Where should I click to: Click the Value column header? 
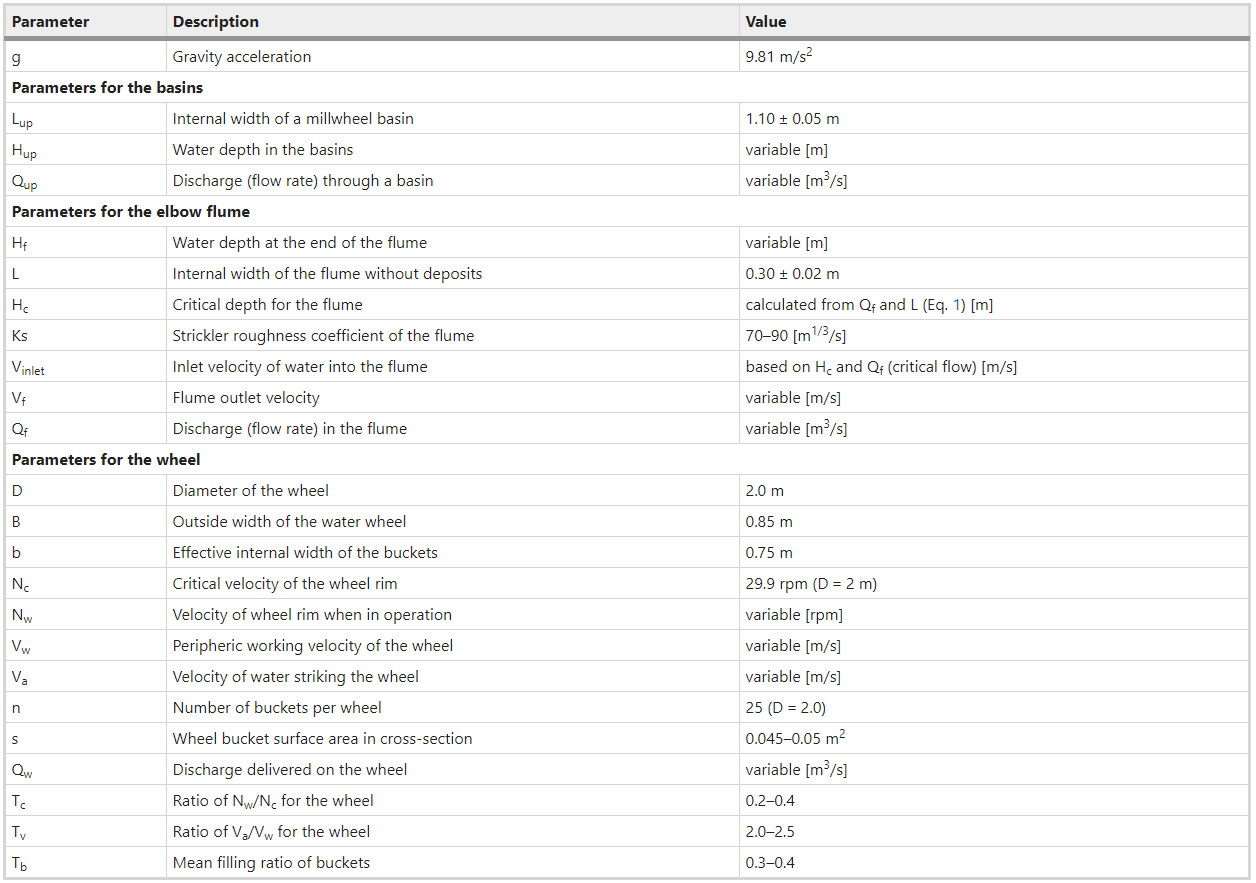[x=766, y=22]
